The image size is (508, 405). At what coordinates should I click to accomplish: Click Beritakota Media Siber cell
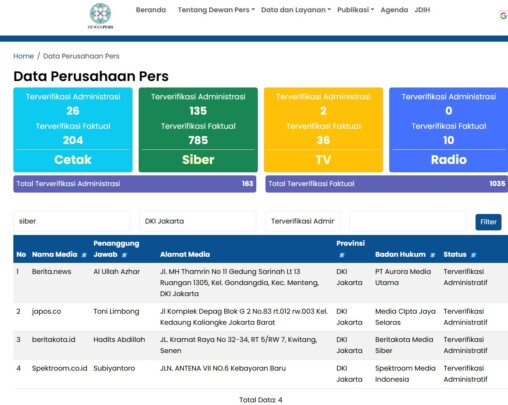(404, 345)
